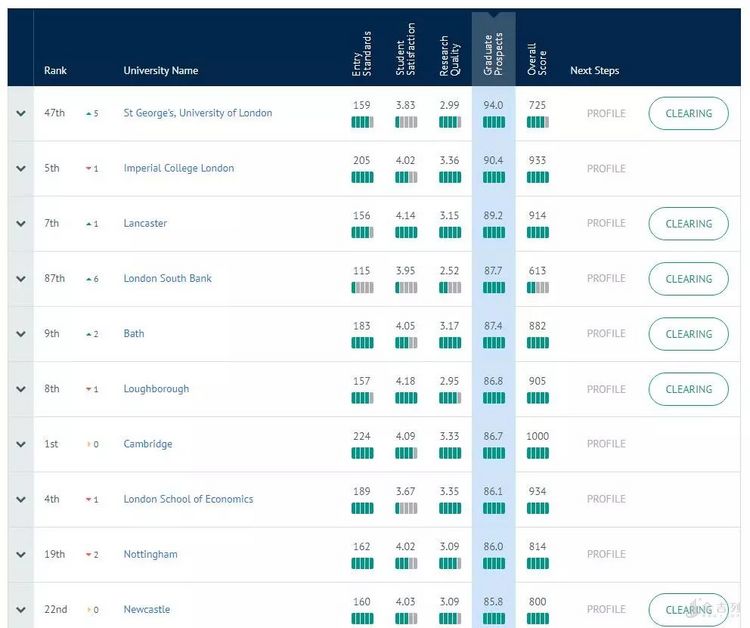Image resolution: width=750 pixels, height=628 pixels.
Task: Click Clearing button for Bath
Action: pyautogui.click(x=688, y=334)
